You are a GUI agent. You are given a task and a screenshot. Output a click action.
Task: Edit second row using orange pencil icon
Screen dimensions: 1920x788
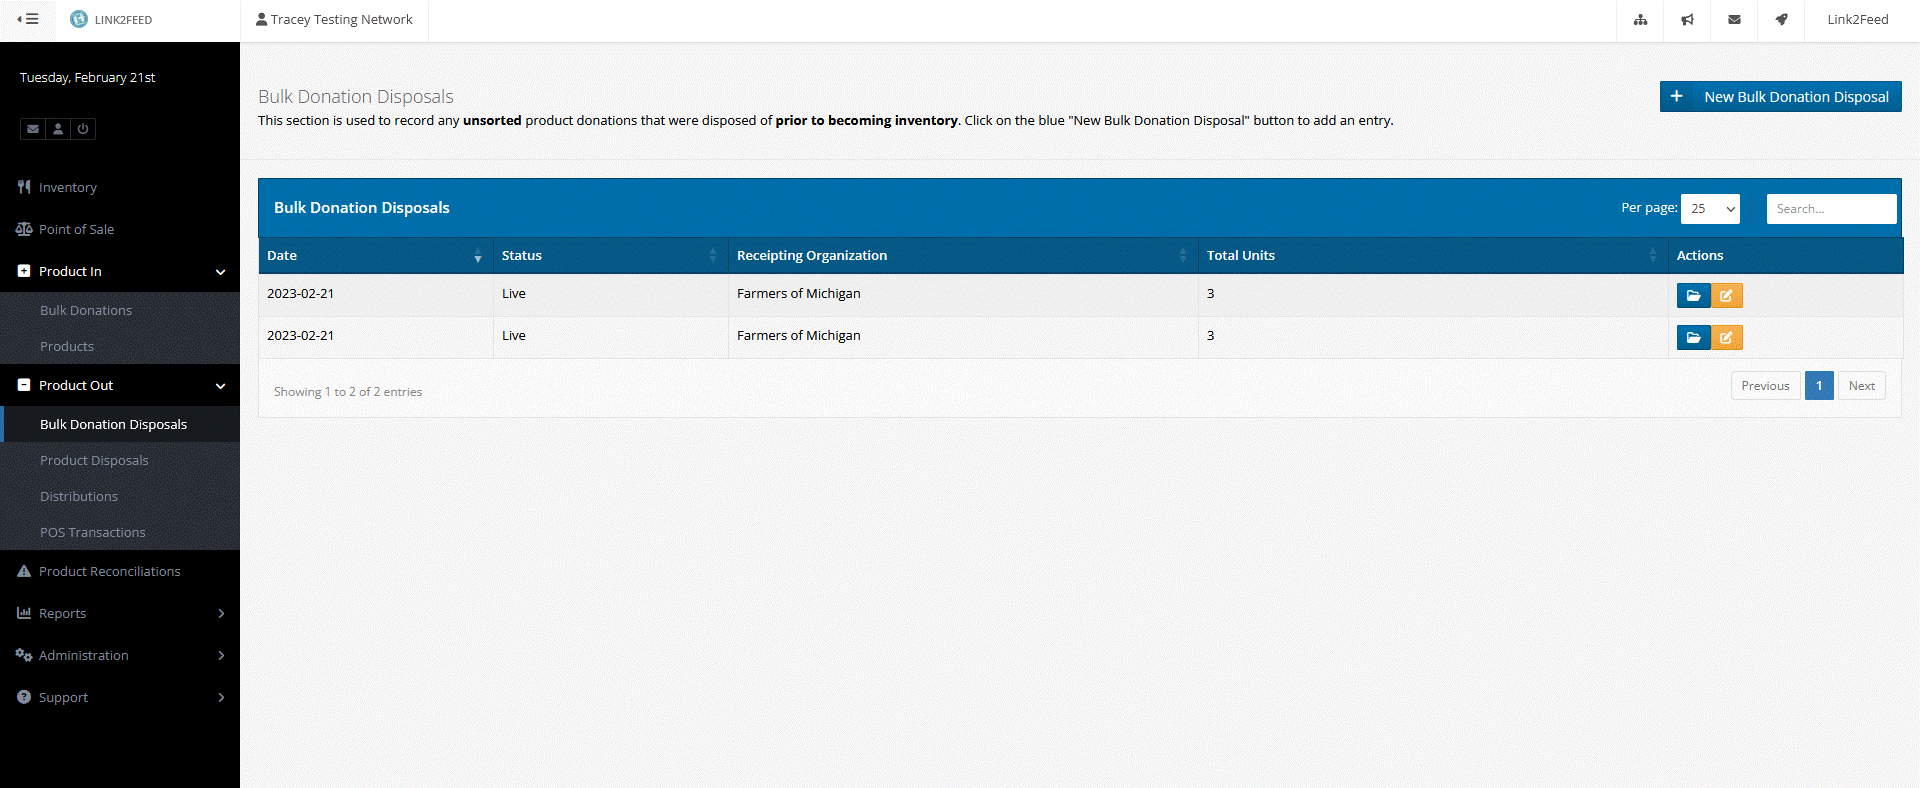1726,338
